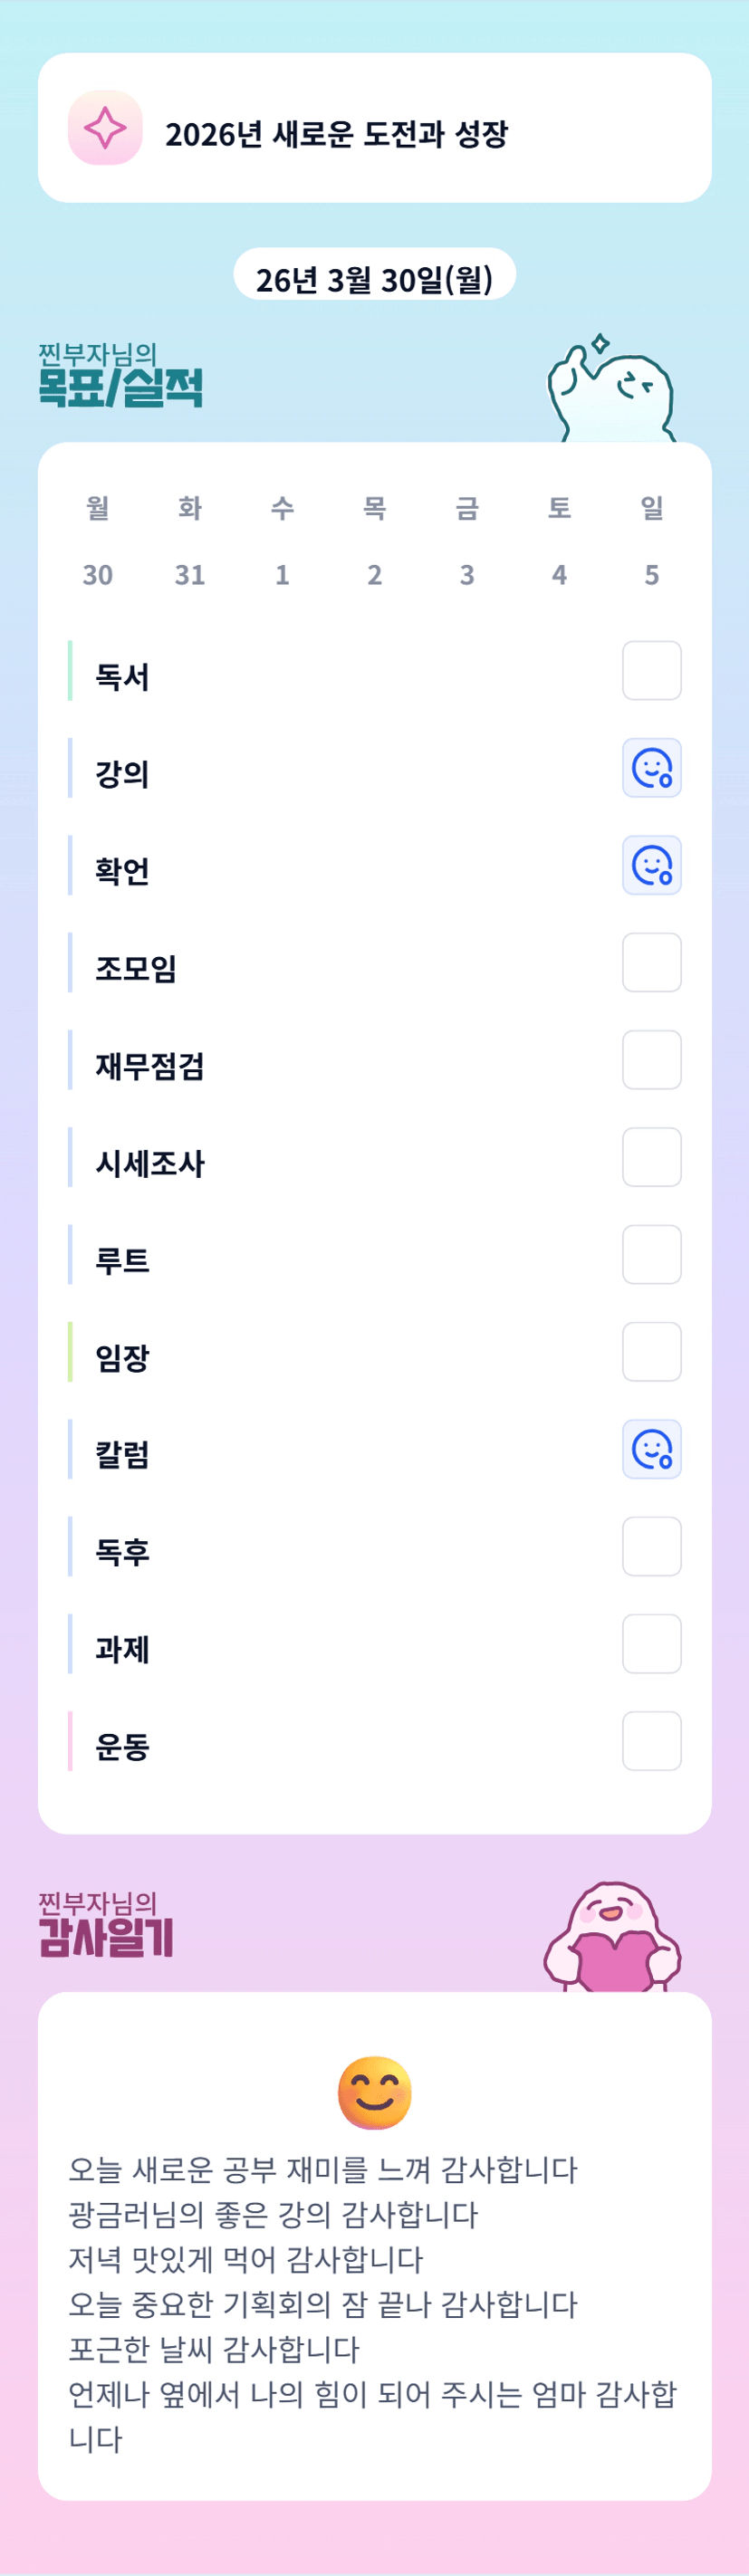This screenshot has width=749, height=2576.
Task: Tap the pink heart-holding mascot
Action: pyautogui.click(x=612, y=1938)
